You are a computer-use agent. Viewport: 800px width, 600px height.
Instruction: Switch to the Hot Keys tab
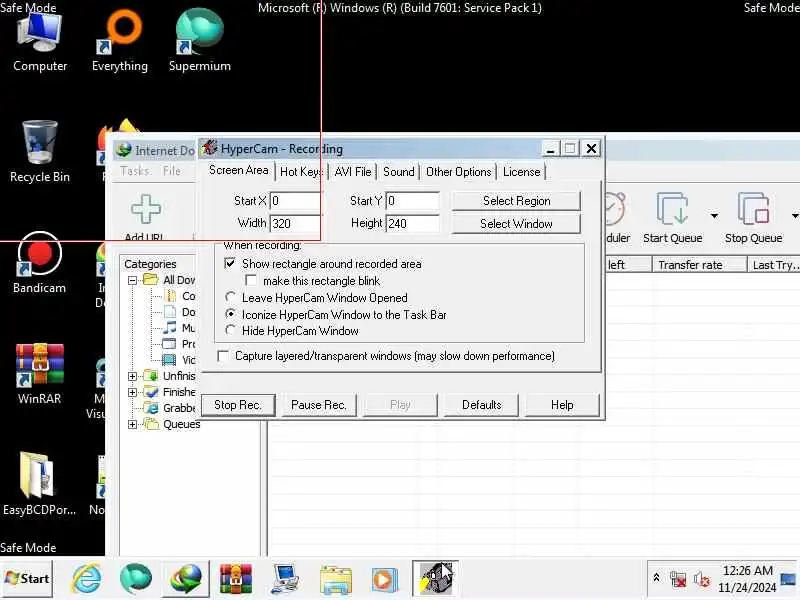pos(301,172)
